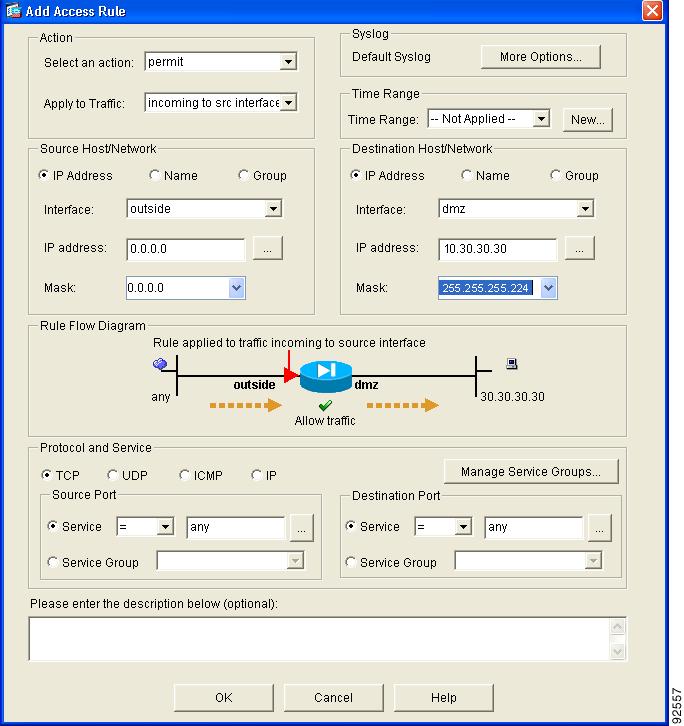Click the '30.30.30.30' diagram label
Screen dimensions: 684x726
point(512,397)
